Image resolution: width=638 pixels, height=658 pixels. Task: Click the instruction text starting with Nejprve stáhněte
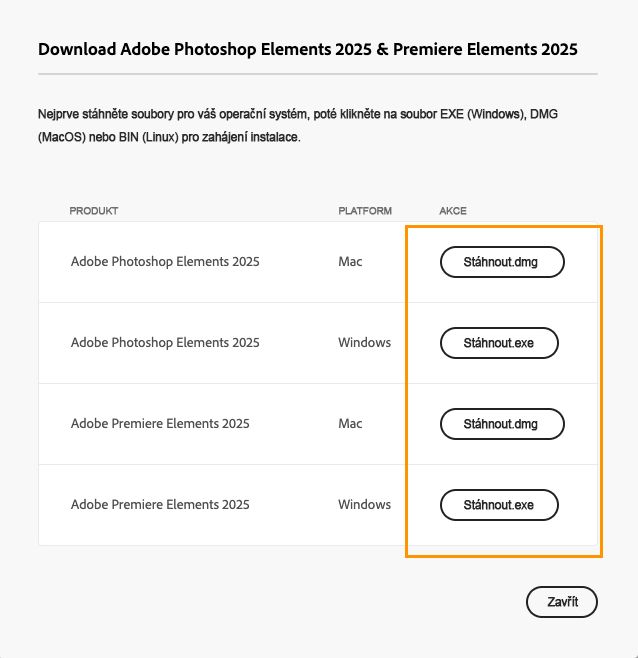pos(298,114)
